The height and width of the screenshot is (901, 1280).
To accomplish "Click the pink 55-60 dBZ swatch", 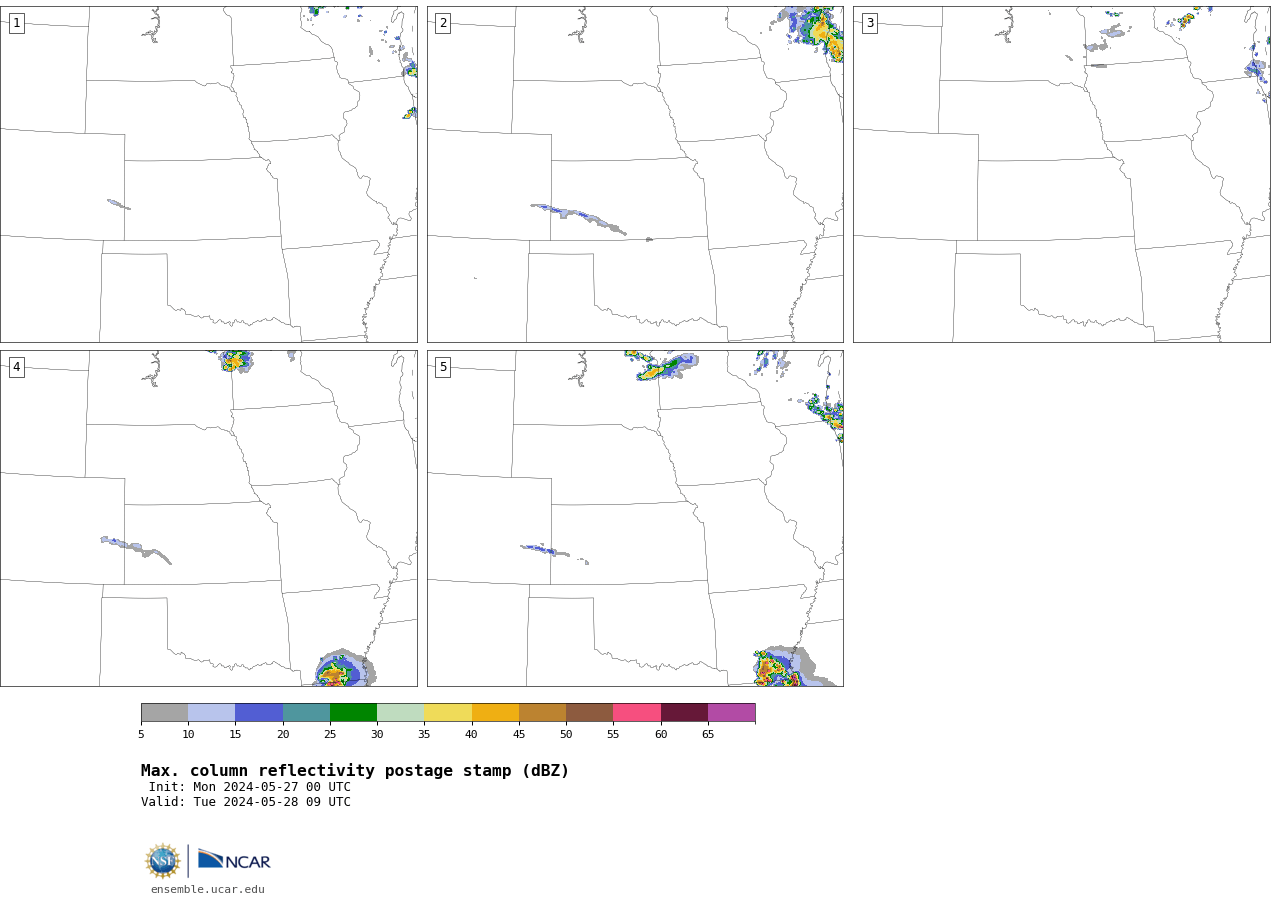I will click(637, 713).
